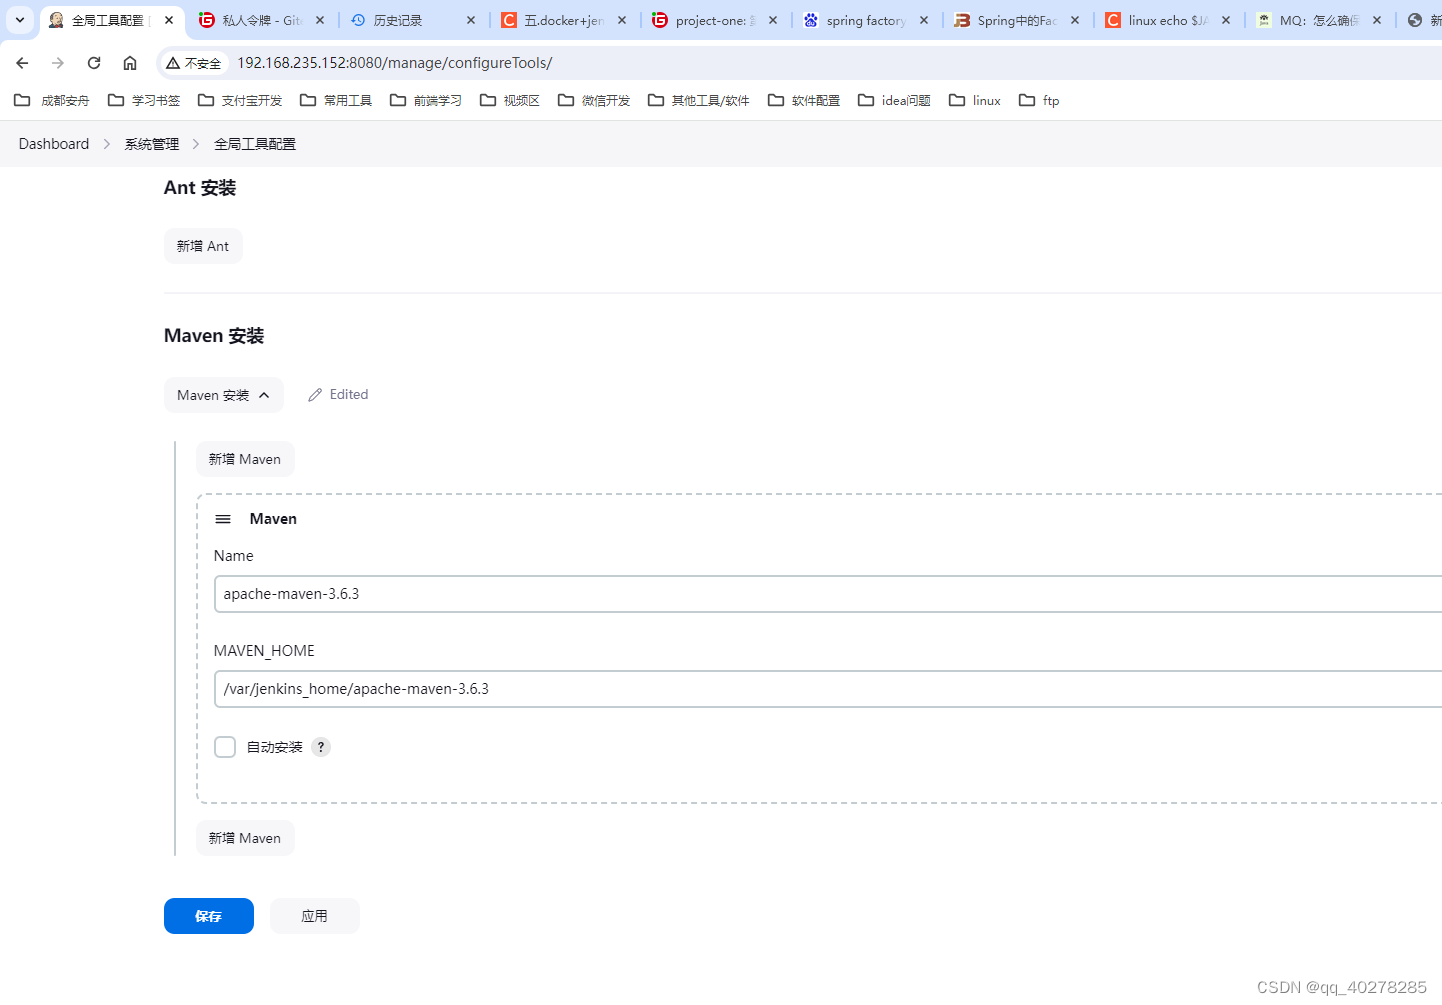Click the browser forward arrow

coord(58,63)
